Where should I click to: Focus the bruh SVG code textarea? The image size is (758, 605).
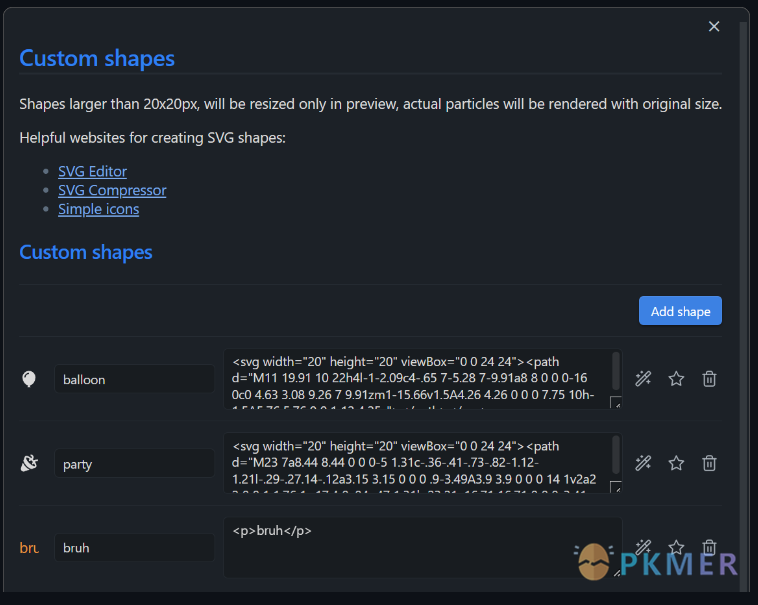[422, 547]
